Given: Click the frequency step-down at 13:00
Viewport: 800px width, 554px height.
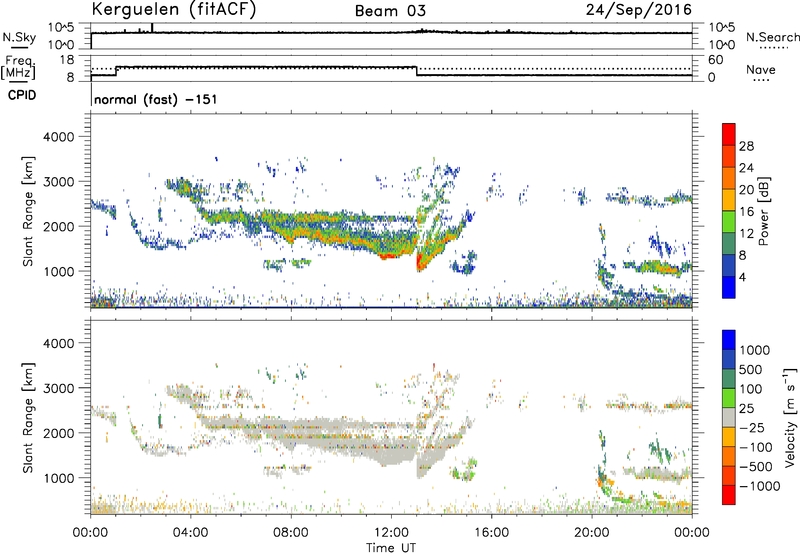Looking at the screenshot, I should (417, 71).
